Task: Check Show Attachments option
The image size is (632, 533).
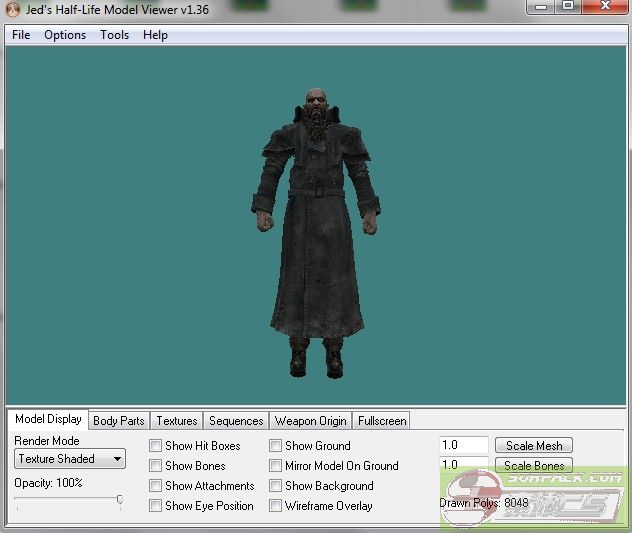Action: (x=156, y=486)
